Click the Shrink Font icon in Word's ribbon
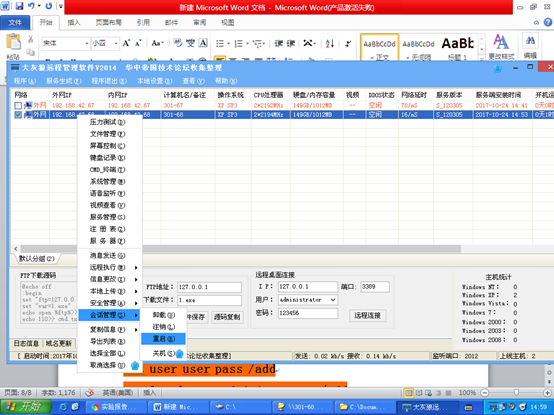 point(138,43)
